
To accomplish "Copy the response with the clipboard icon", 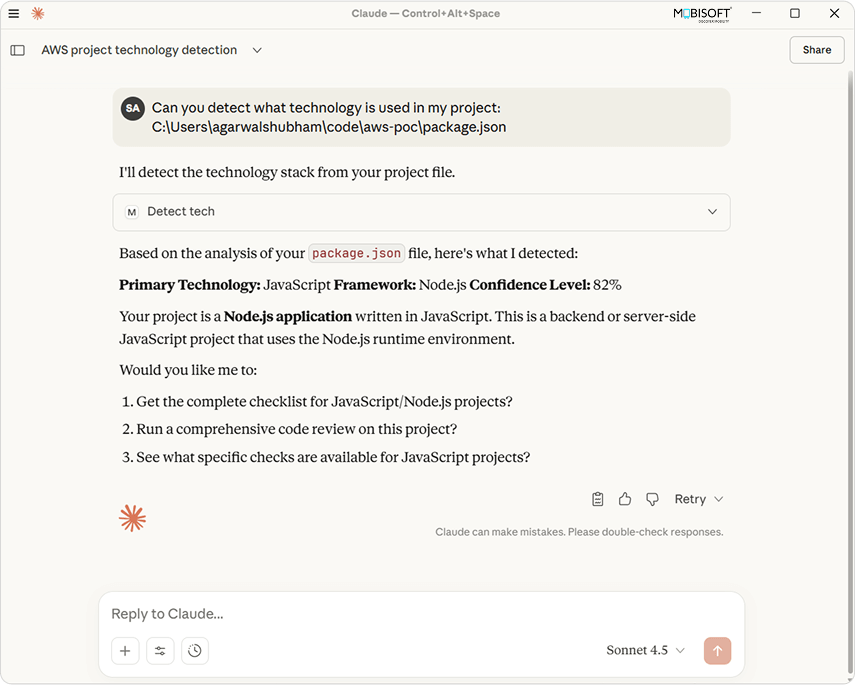I will 598,499.
